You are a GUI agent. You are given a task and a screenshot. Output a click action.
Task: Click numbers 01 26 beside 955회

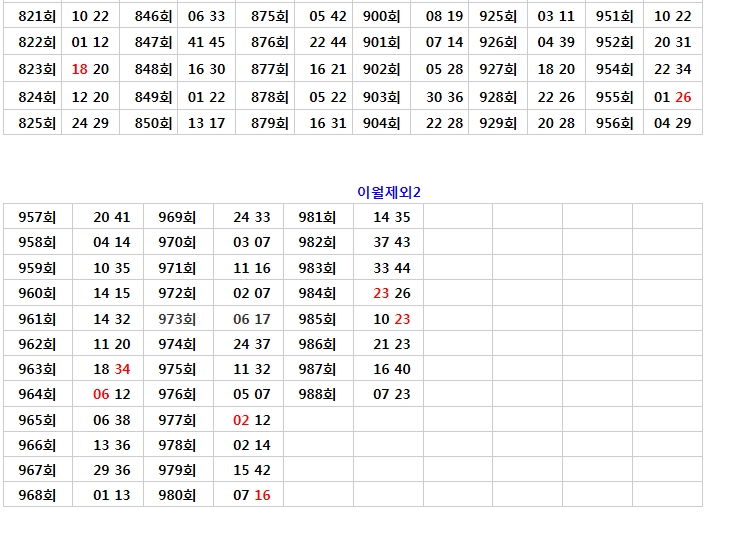pyautogui.click(x=672, y=97)
